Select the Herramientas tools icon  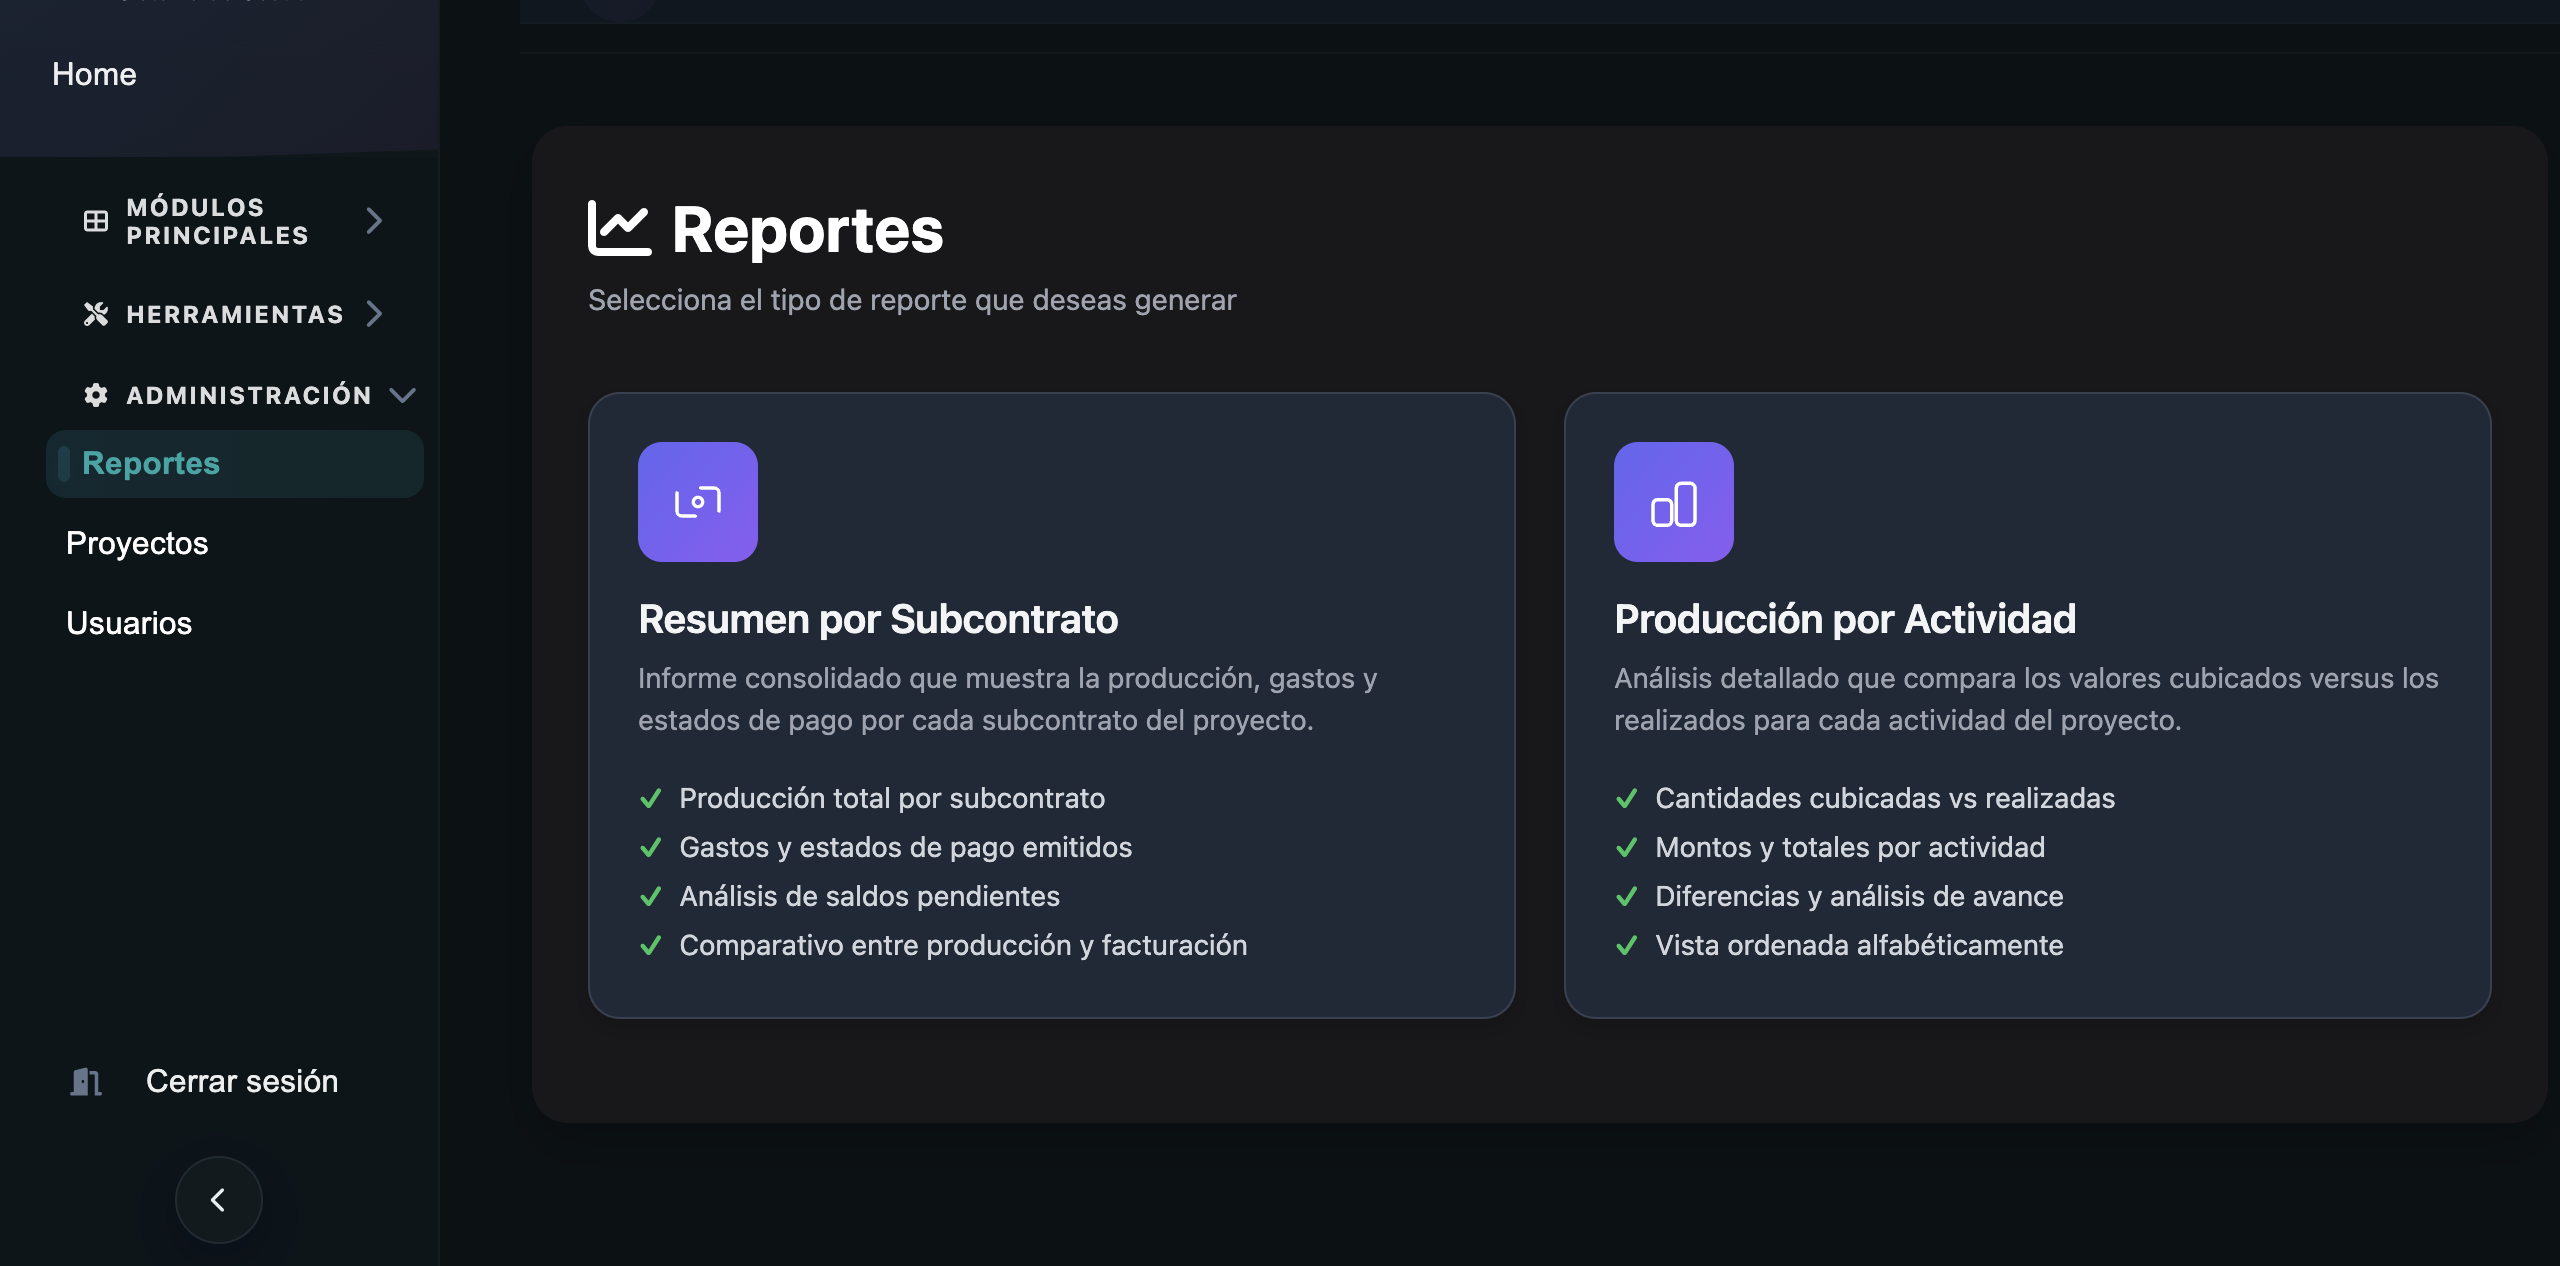coord(96,314)
